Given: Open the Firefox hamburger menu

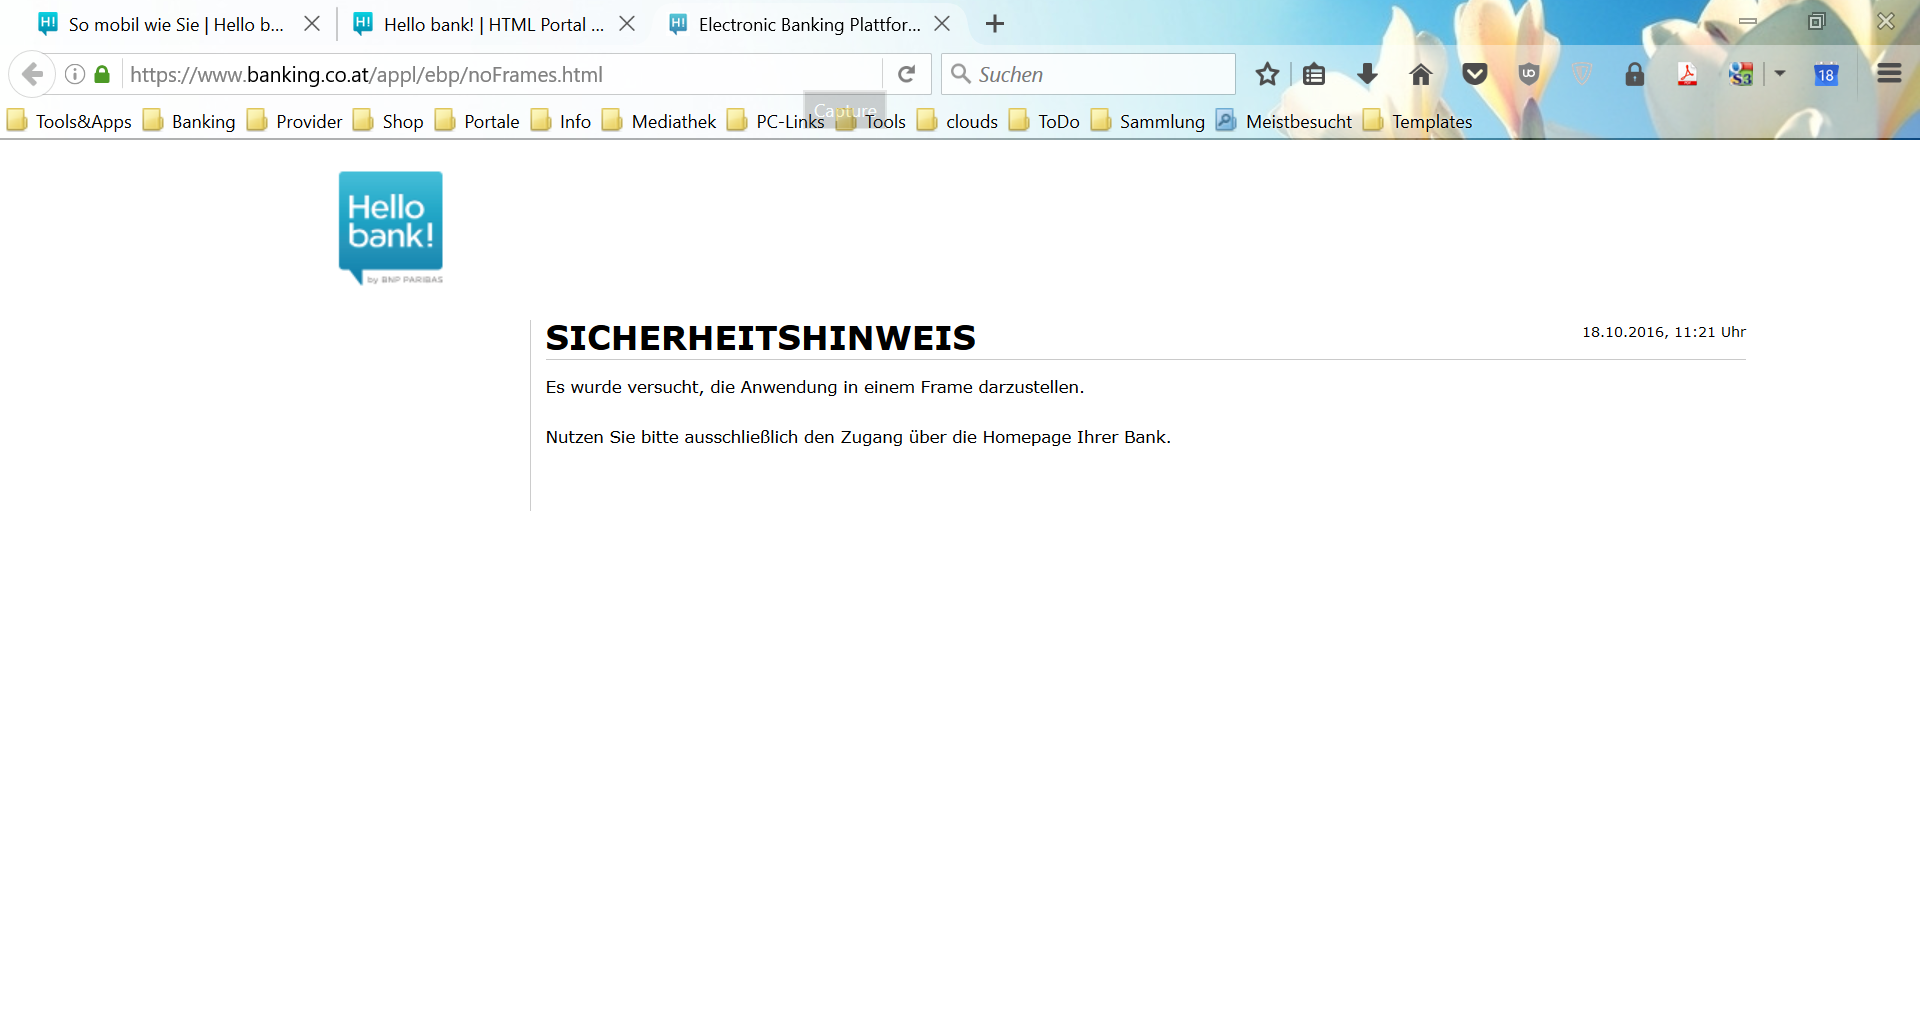Looking at the screenshot, I should pyautogui.click(x=1889, y=73).
